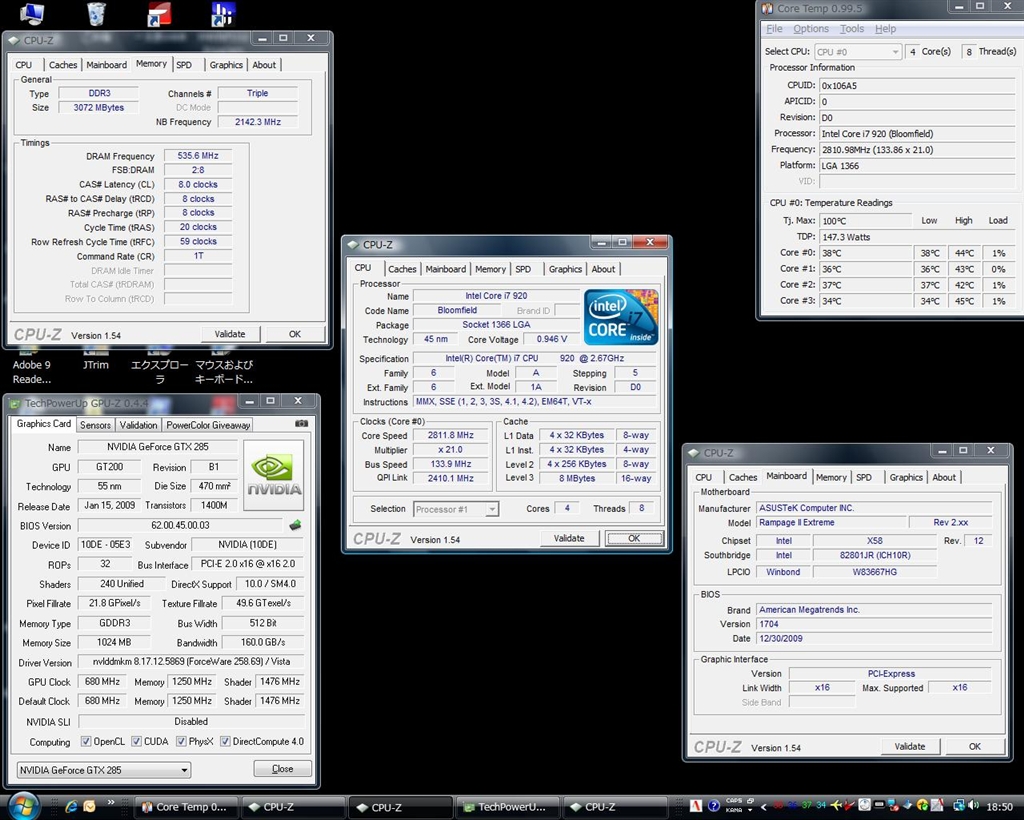Viewport: 1024px width, 820px height.
Task: Toggle the CUDA checkbox
Action: click(x=137, y=742)
